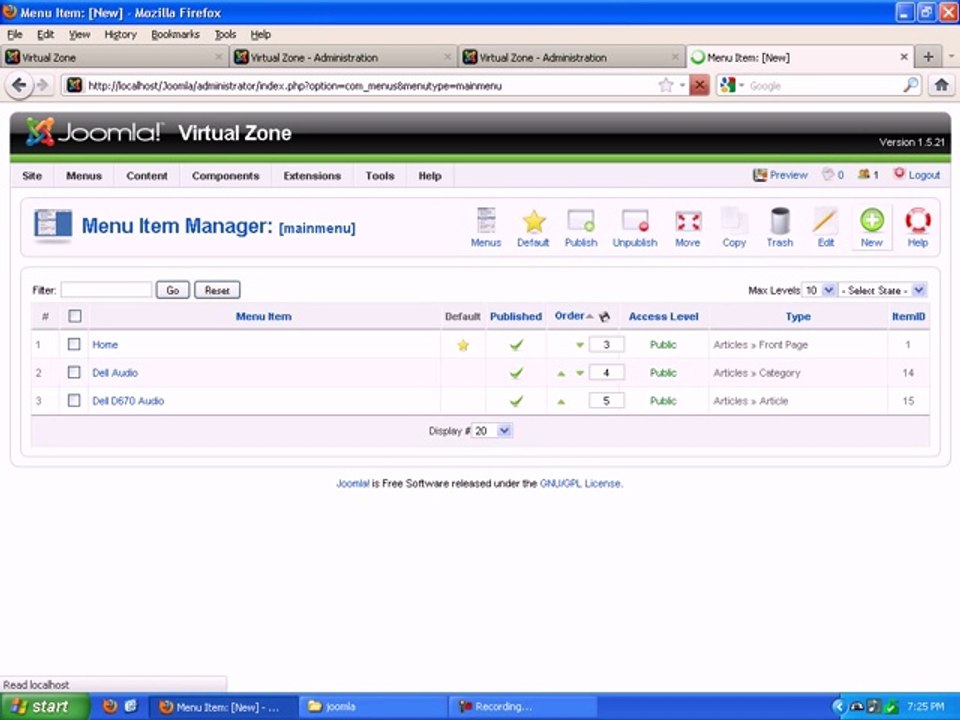Open a new tab with plus button

click(x=928, y=57)
